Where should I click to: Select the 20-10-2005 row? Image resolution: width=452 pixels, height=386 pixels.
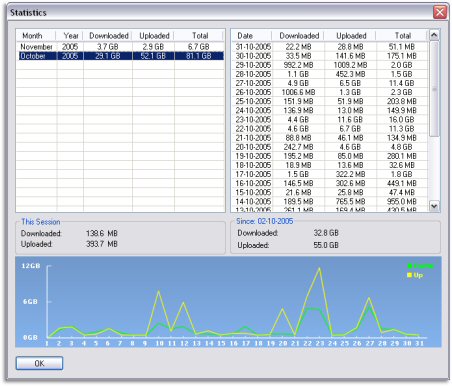coord(330,147)
